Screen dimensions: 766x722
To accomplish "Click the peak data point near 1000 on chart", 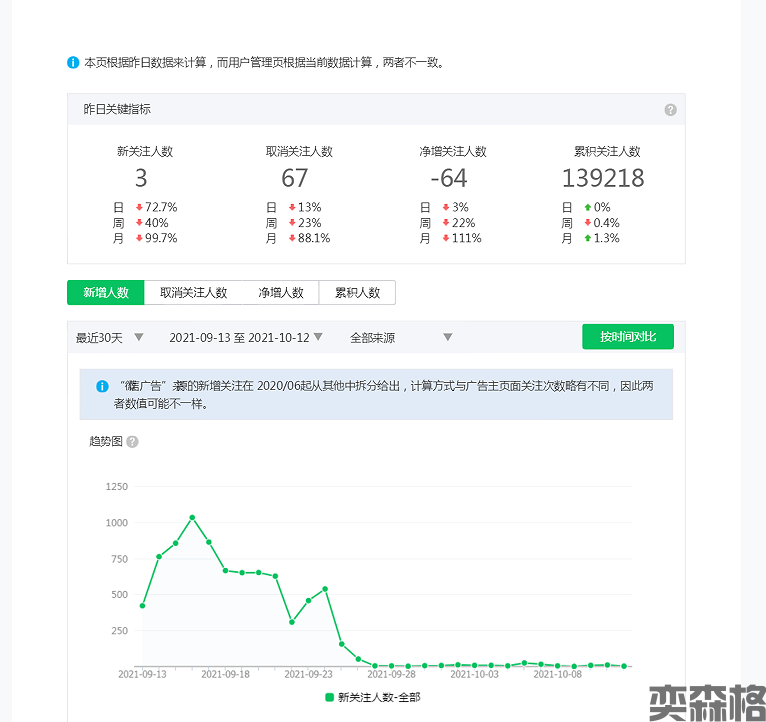I will (192, 518).
